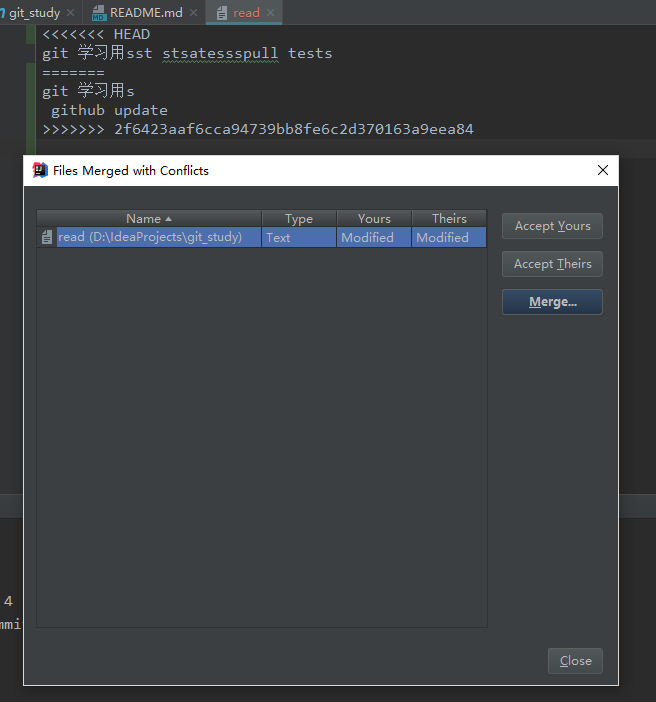Click the Markdown file icon on README.md tab
656x702 pixels.
tap(99, 13)
